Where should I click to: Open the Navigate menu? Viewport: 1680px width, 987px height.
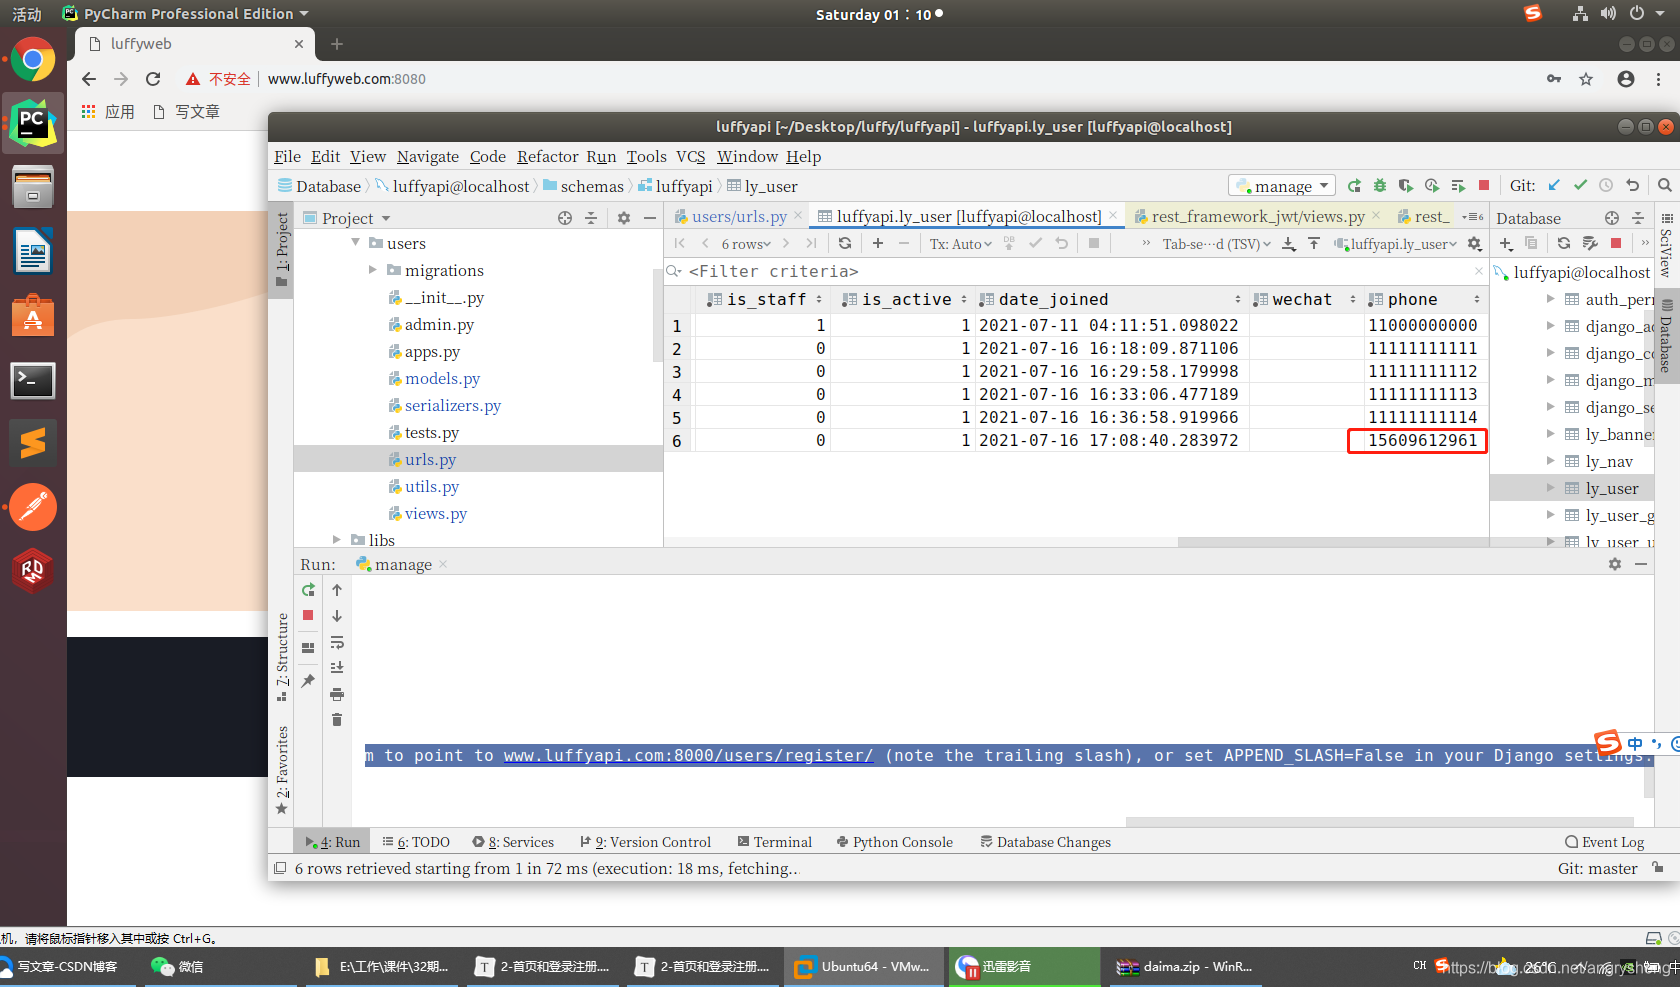[428, 156]
